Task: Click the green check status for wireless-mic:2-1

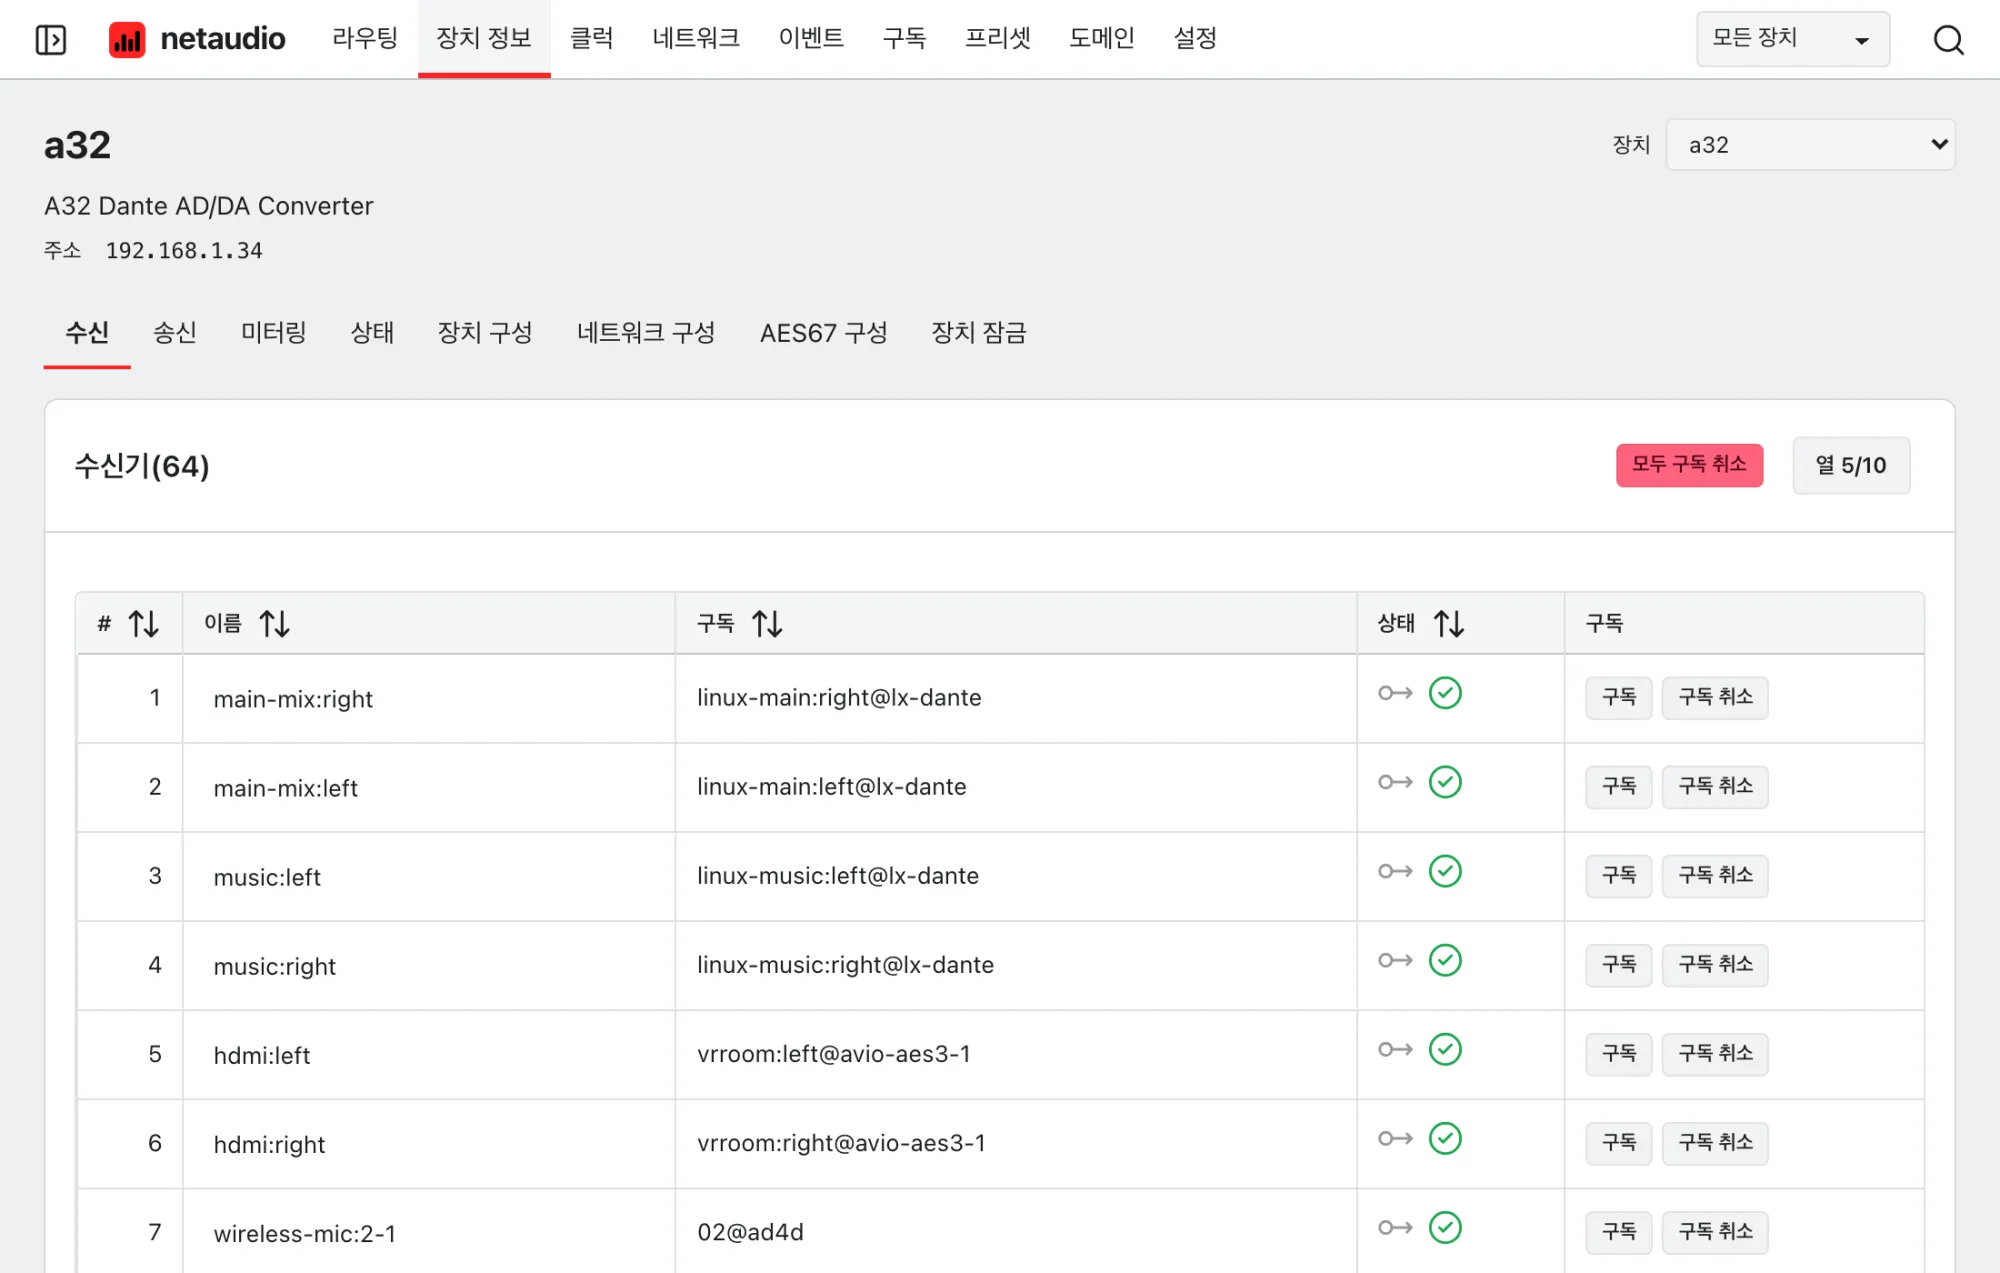Action: 1445,1227
